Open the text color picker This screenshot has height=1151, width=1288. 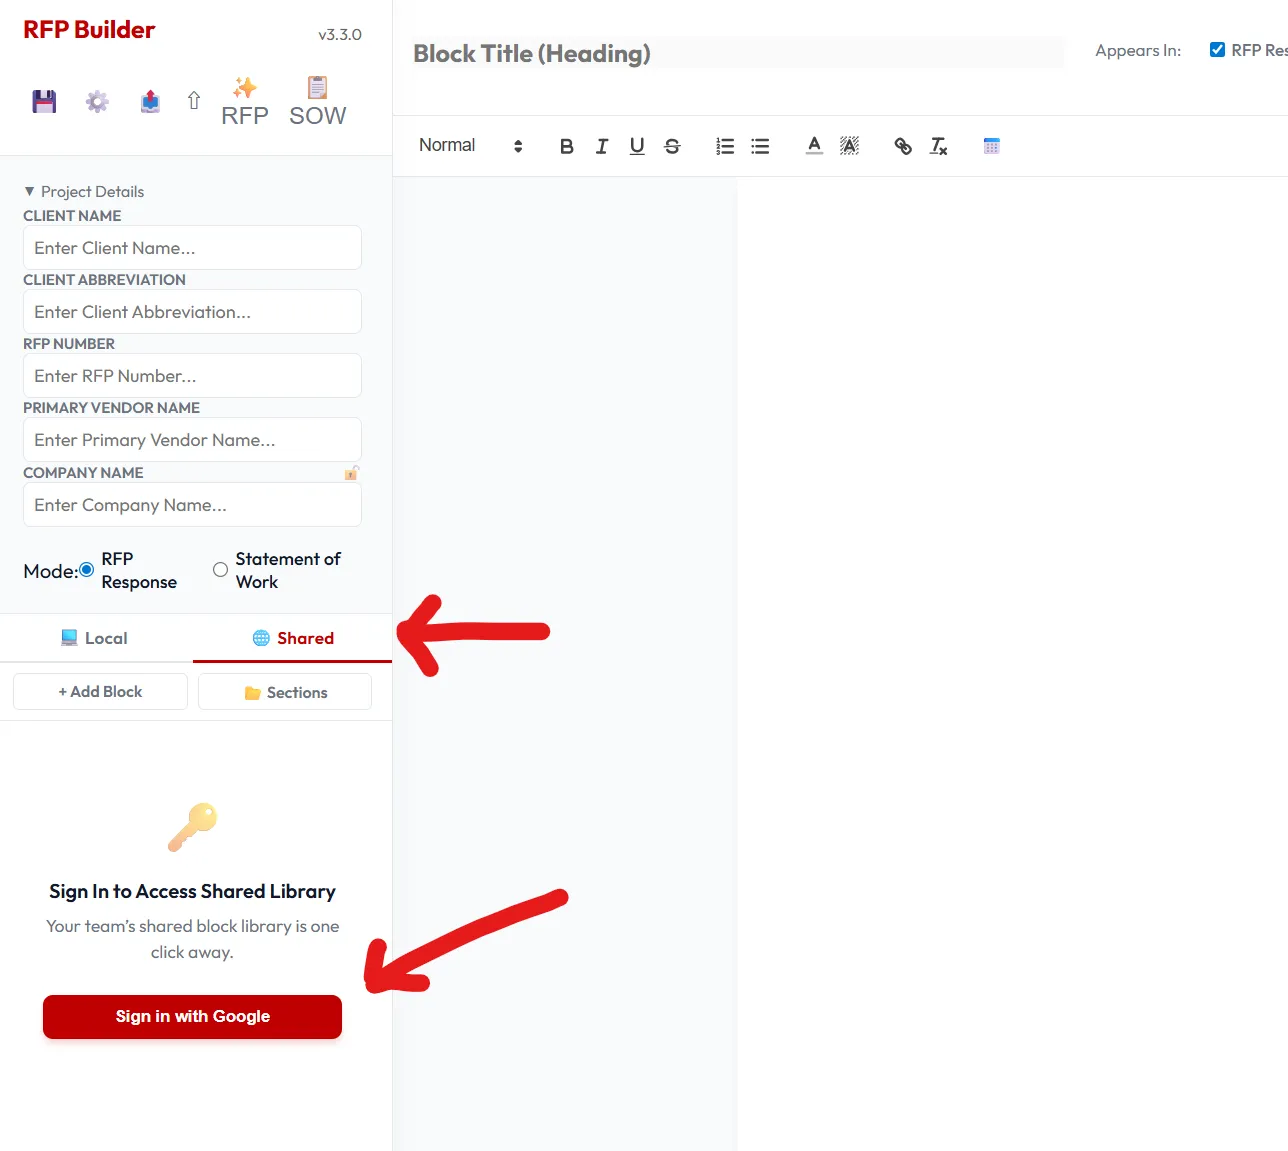814,146
